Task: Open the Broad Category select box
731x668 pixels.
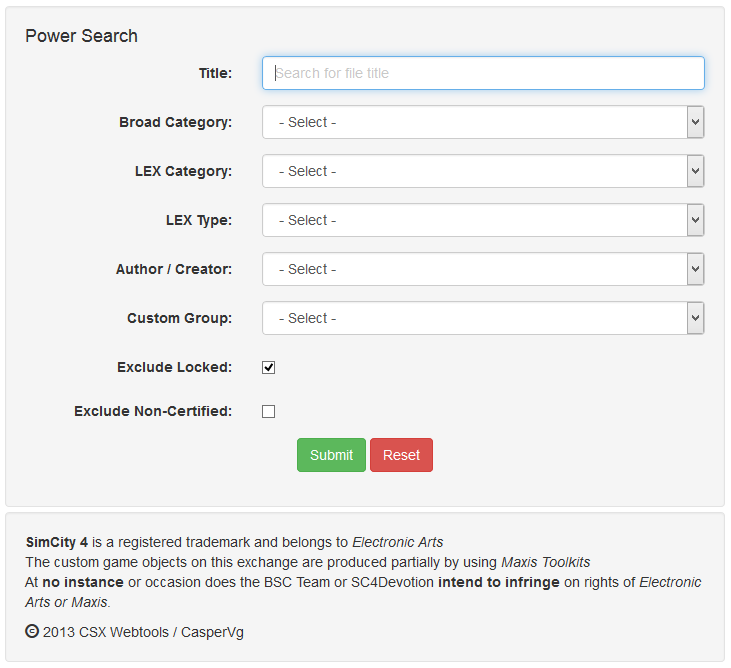Action: [x=483, y=122]
